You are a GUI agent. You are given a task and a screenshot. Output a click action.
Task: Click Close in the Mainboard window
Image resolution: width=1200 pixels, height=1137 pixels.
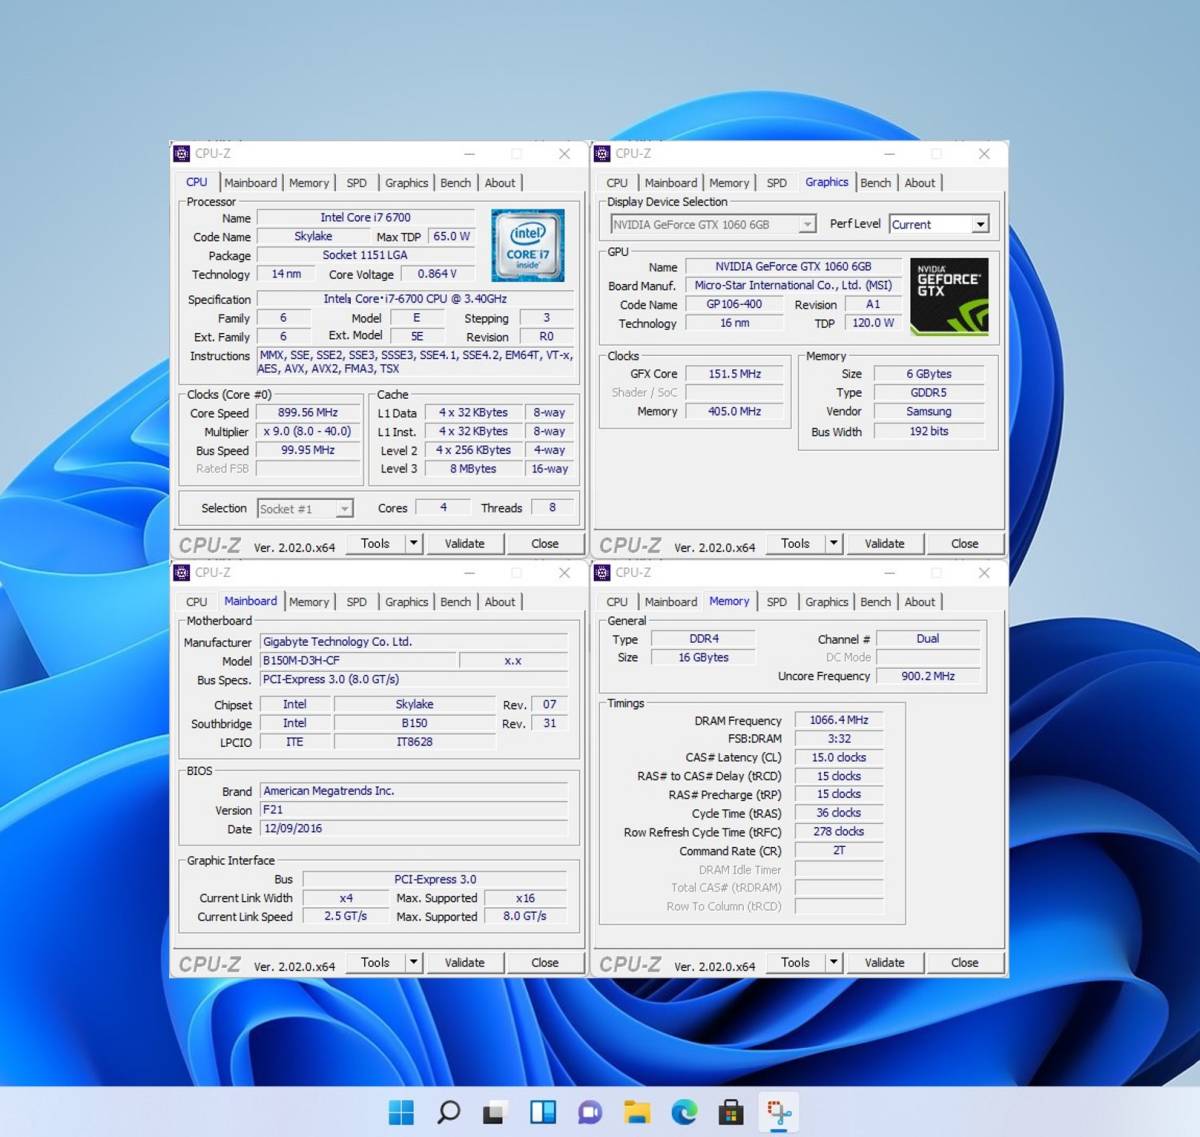[x=545, y=962]
